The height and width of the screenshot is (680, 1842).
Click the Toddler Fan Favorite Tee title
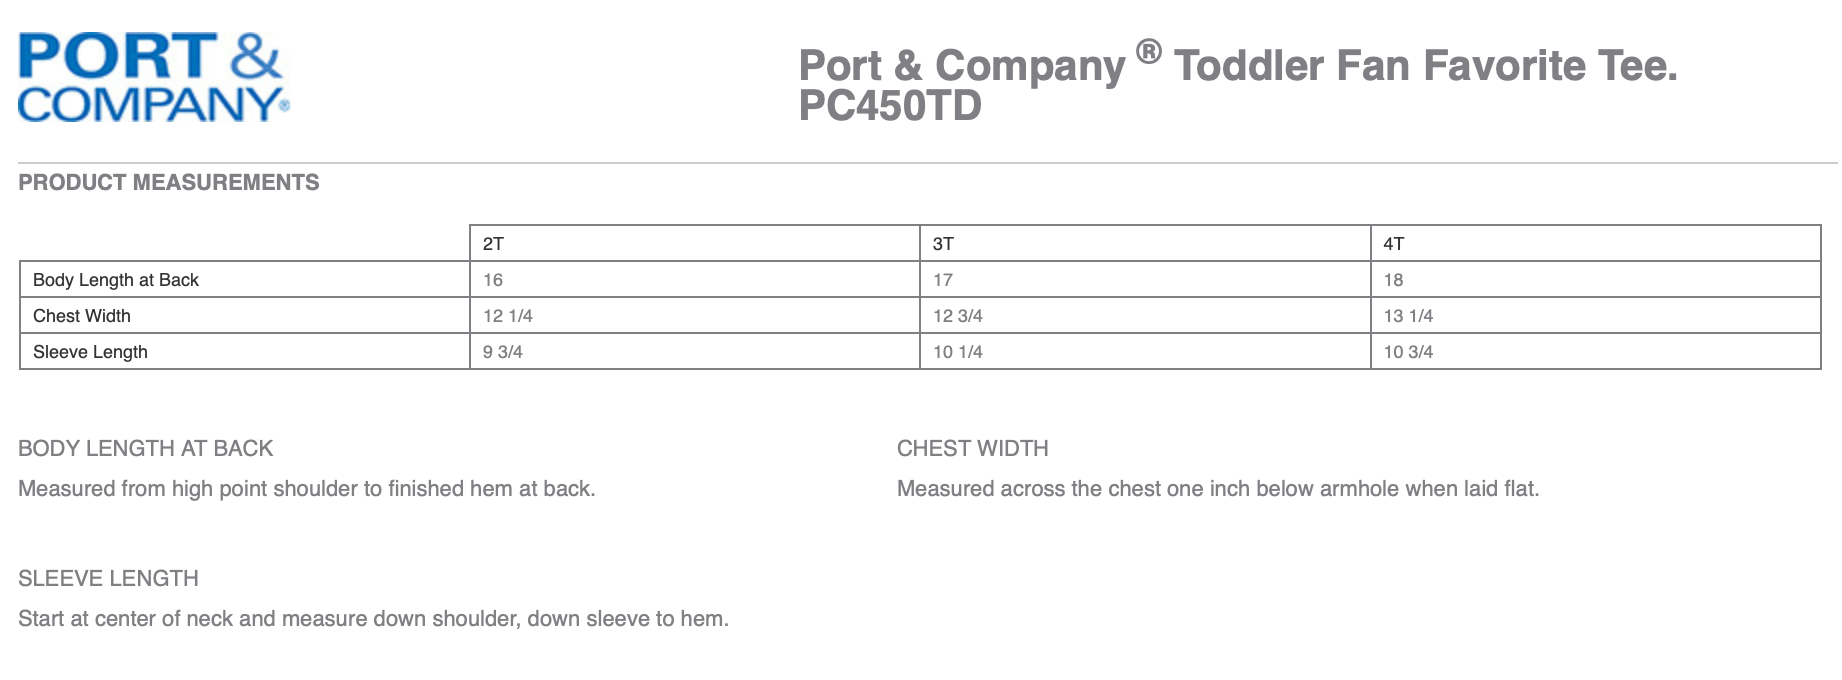click(1425, 66)
